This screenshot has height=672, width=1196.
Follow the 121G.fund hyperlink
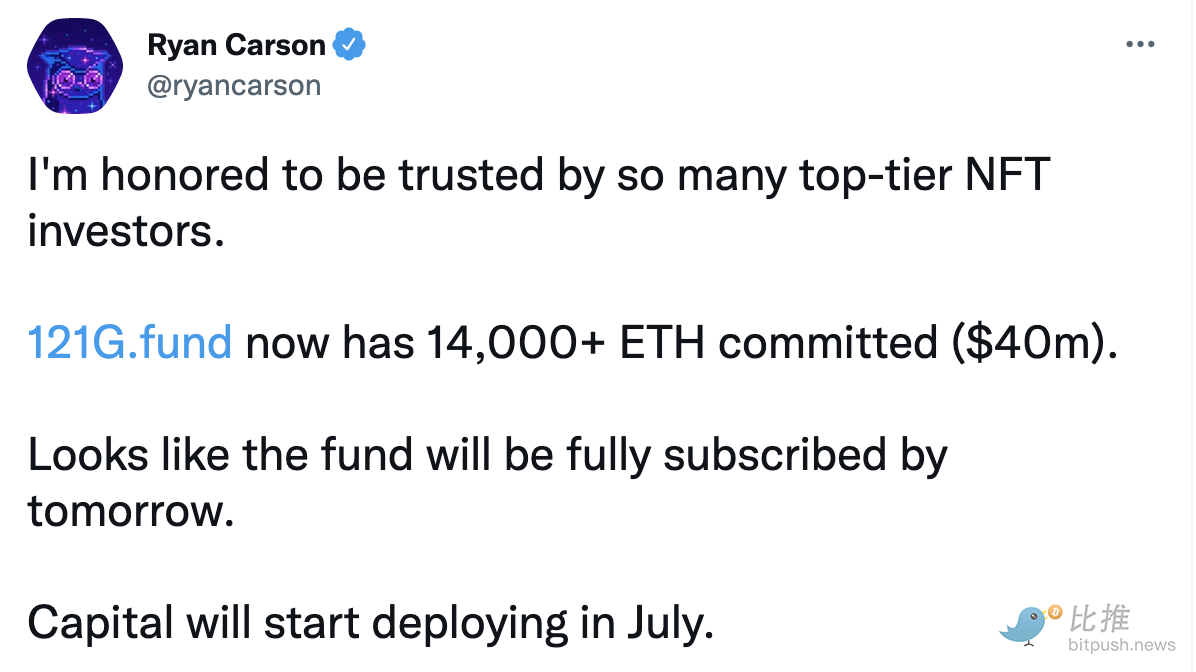[130, 342]
